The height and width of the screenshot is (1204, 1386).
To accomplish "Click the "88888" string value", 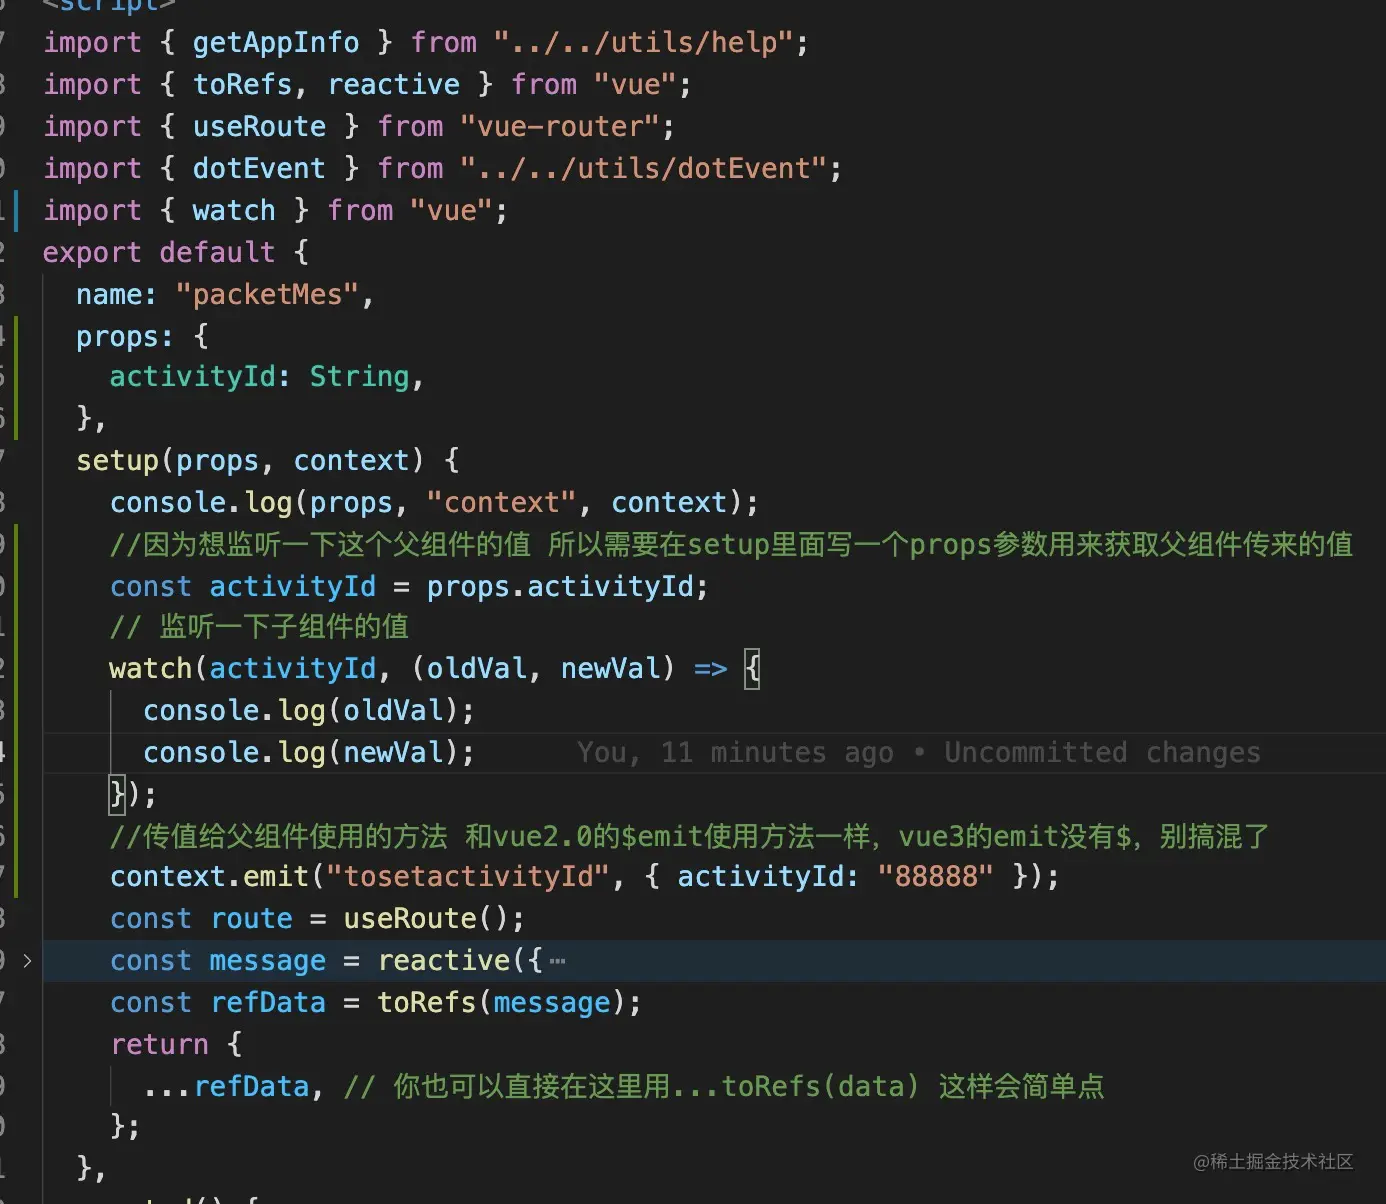I will [x=935, y=876].
